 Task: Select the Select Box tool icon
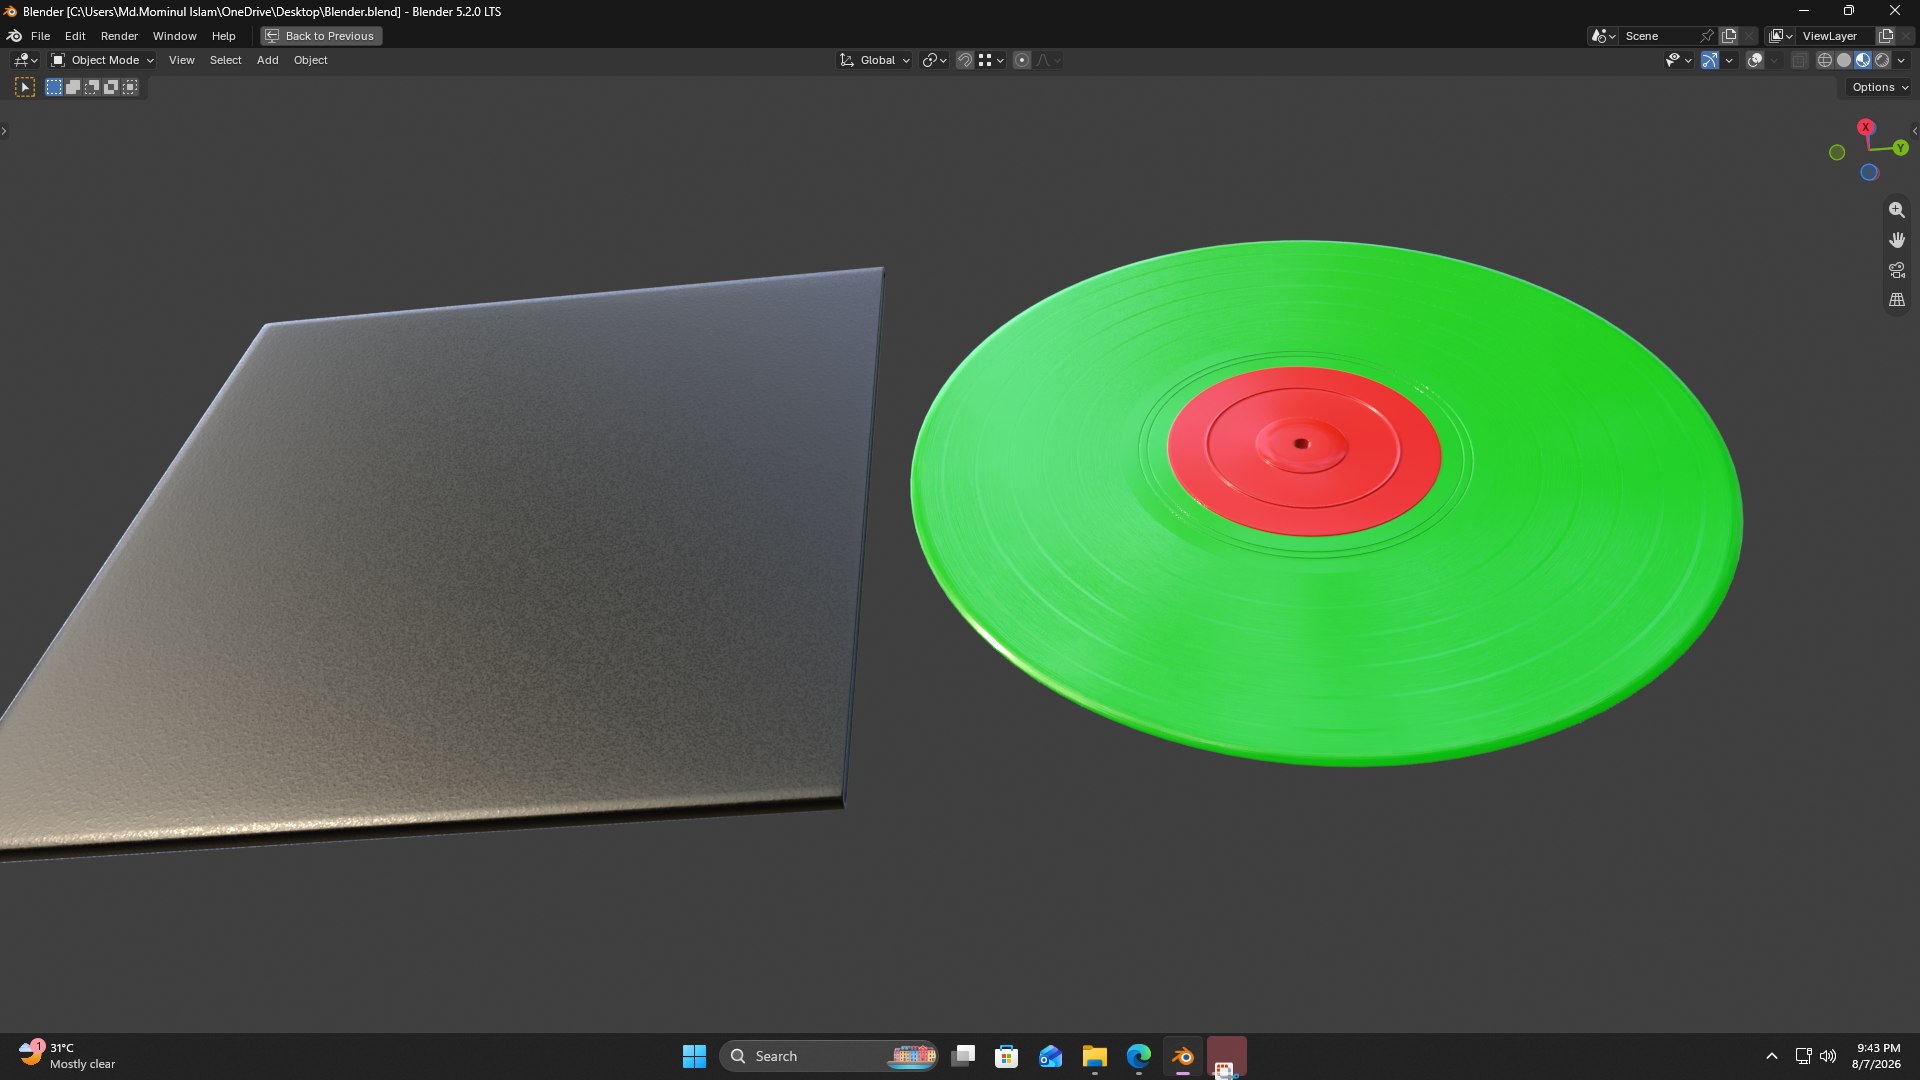point(25,88)
